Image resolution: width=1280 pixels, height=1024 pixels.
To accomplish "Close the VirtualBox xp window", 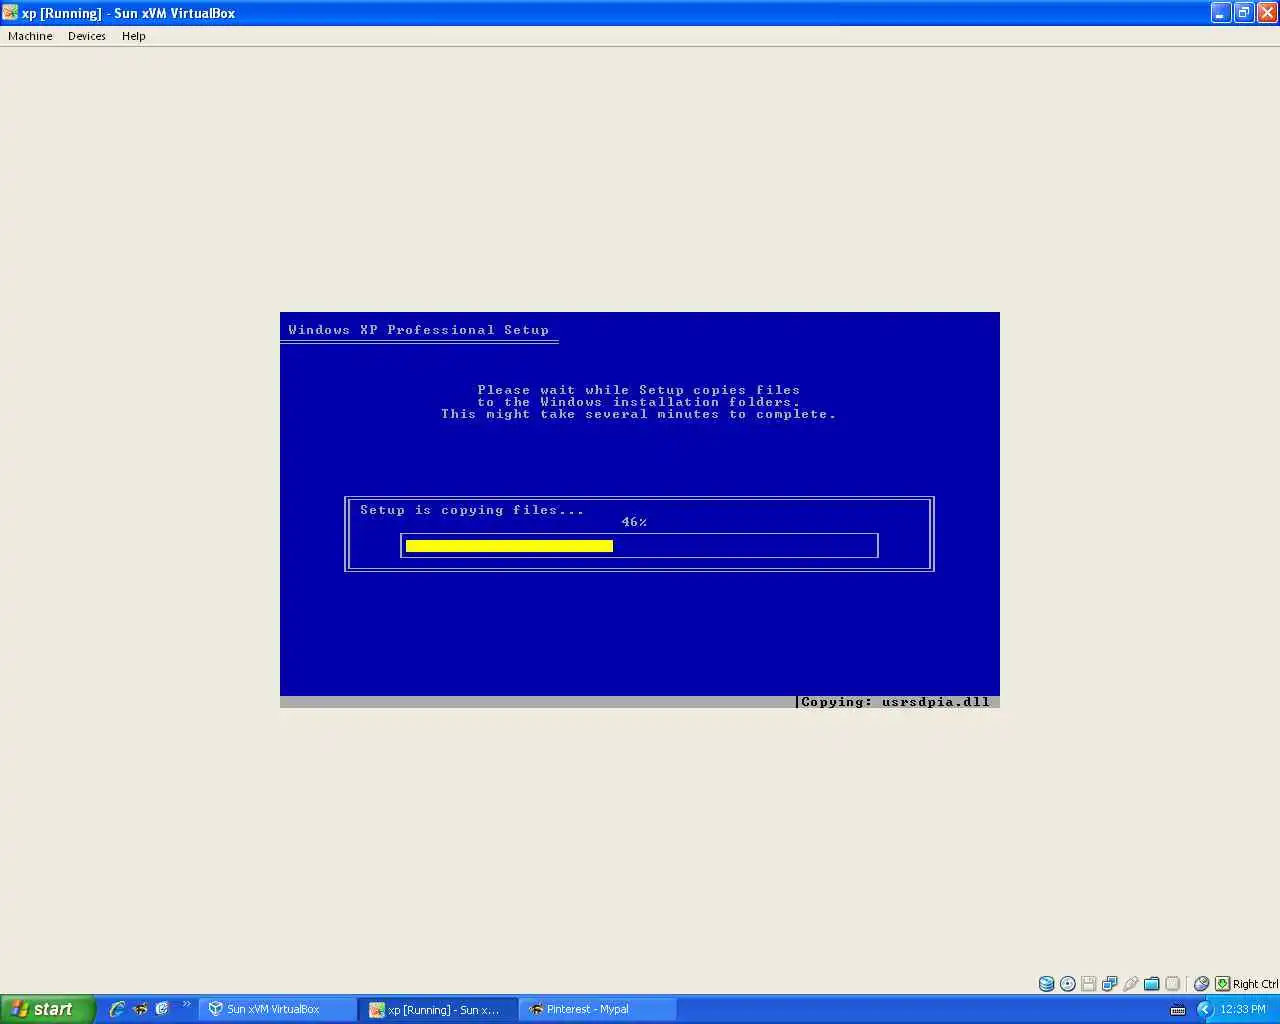I will [1266, 13].
